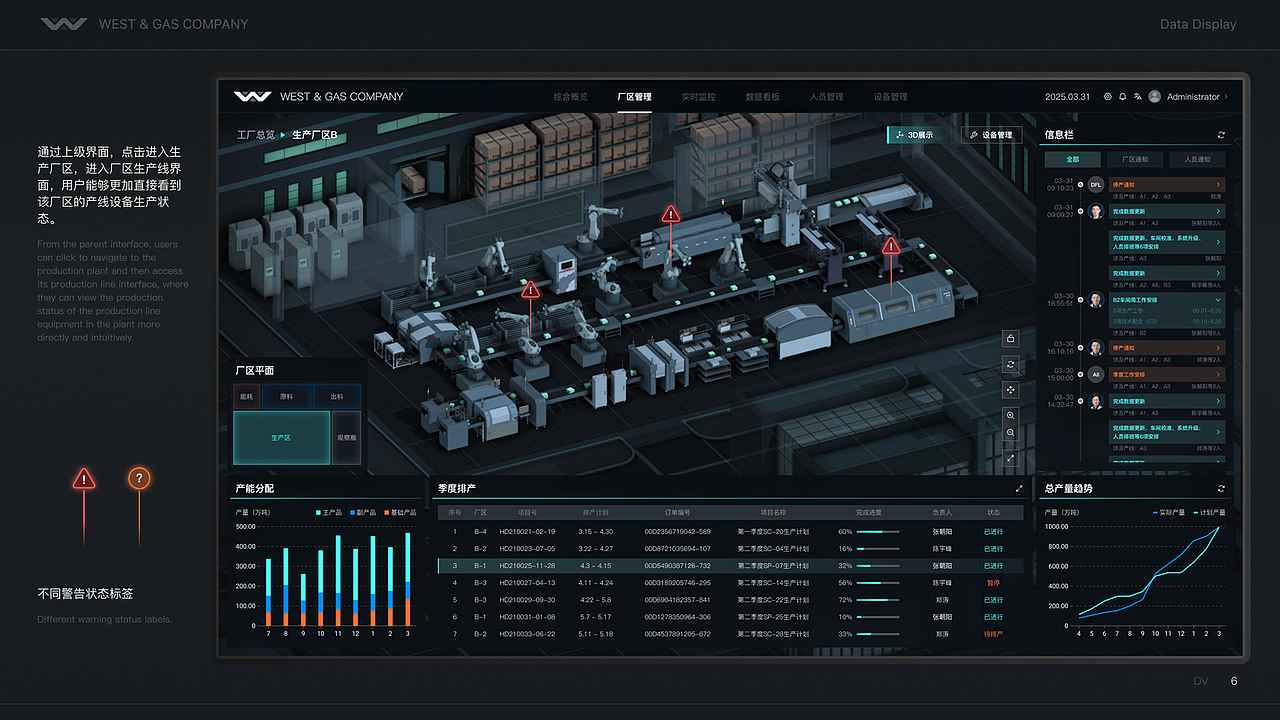Switch to the 综合概览 nav tab
The width and height of the screenshot is (1280, 720).
[571, 97]
